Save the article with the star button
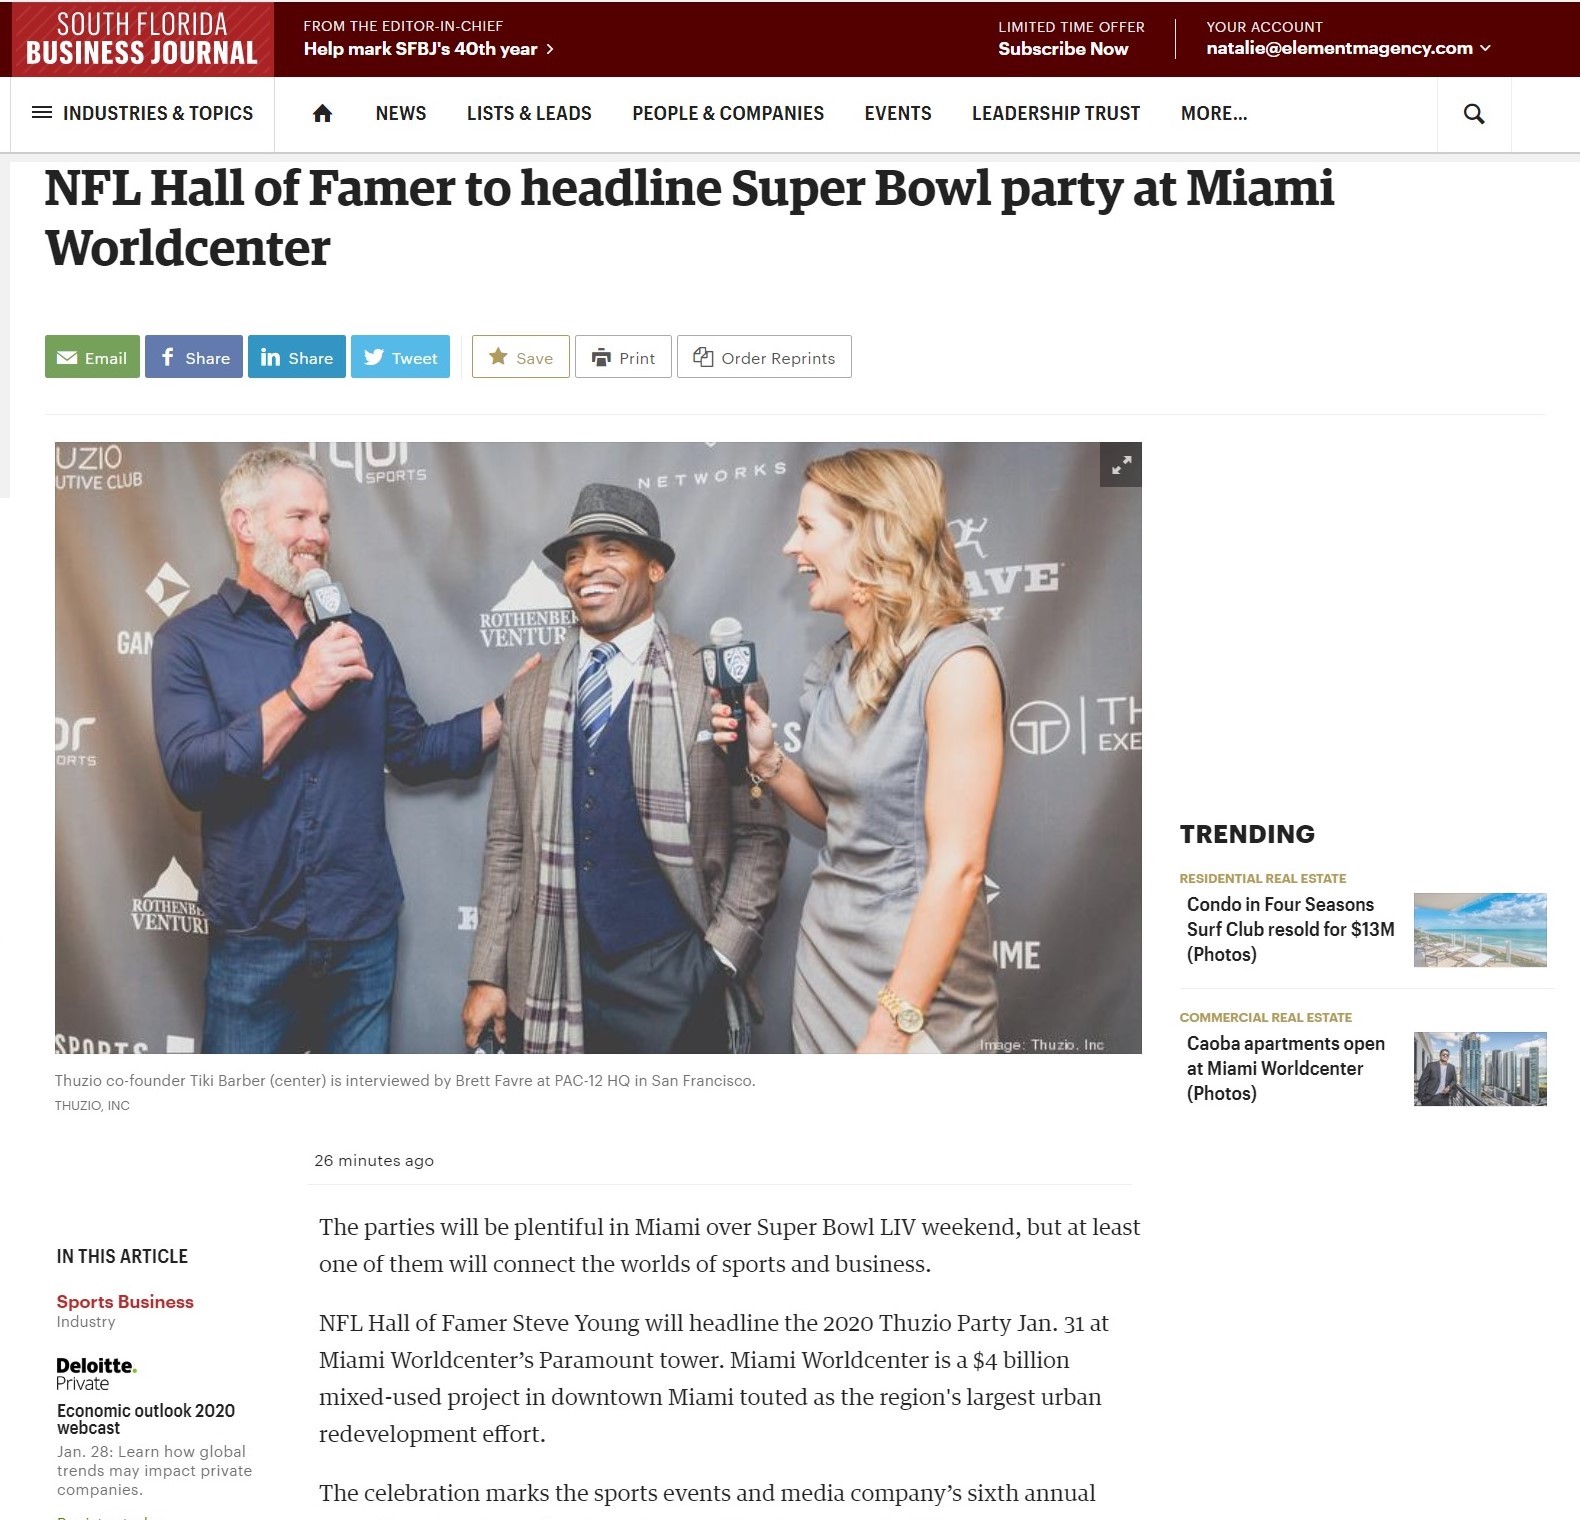Image resolution: width=1580 pixels, height=1520 pixels. (x=520, y=357)
